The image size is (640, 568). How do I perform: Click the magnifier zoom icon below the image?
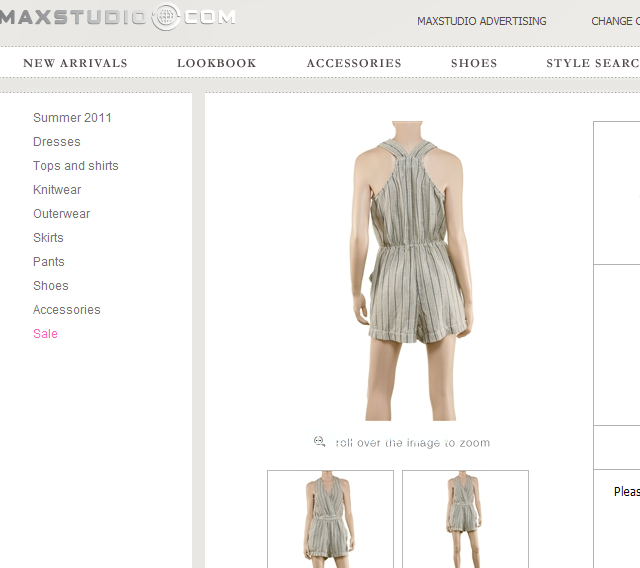coord(319,442)
